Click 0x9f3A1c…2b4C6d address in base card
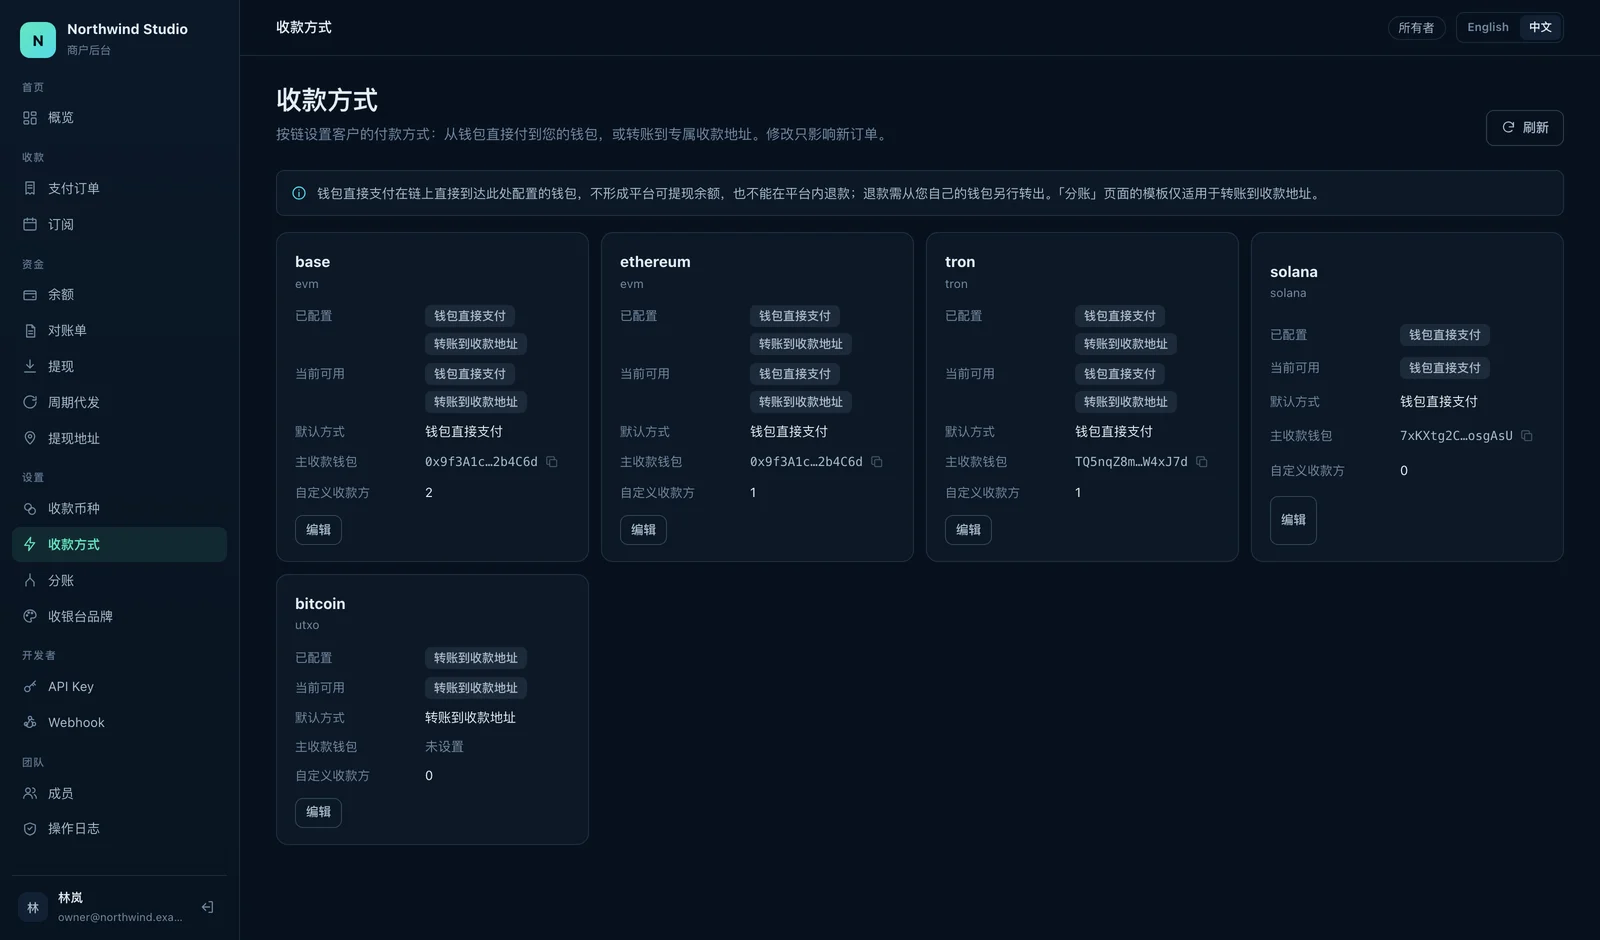The height and width of the screenshot is (940, 1600). (481, 462)
